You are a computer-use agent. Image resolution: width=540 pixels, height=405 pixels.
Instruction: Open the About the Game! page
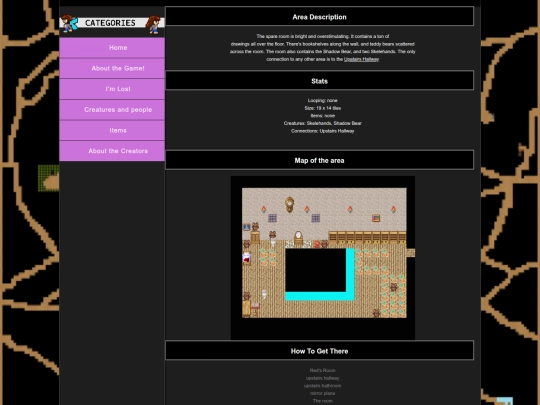tap(112, 68)
